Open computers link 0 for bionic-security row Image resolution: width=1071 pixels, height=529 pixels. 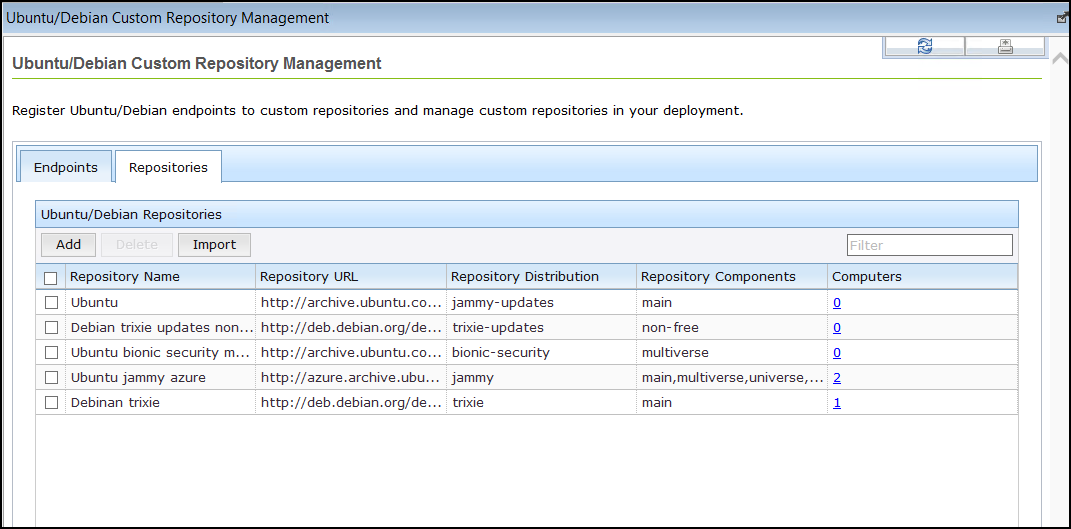837,353
